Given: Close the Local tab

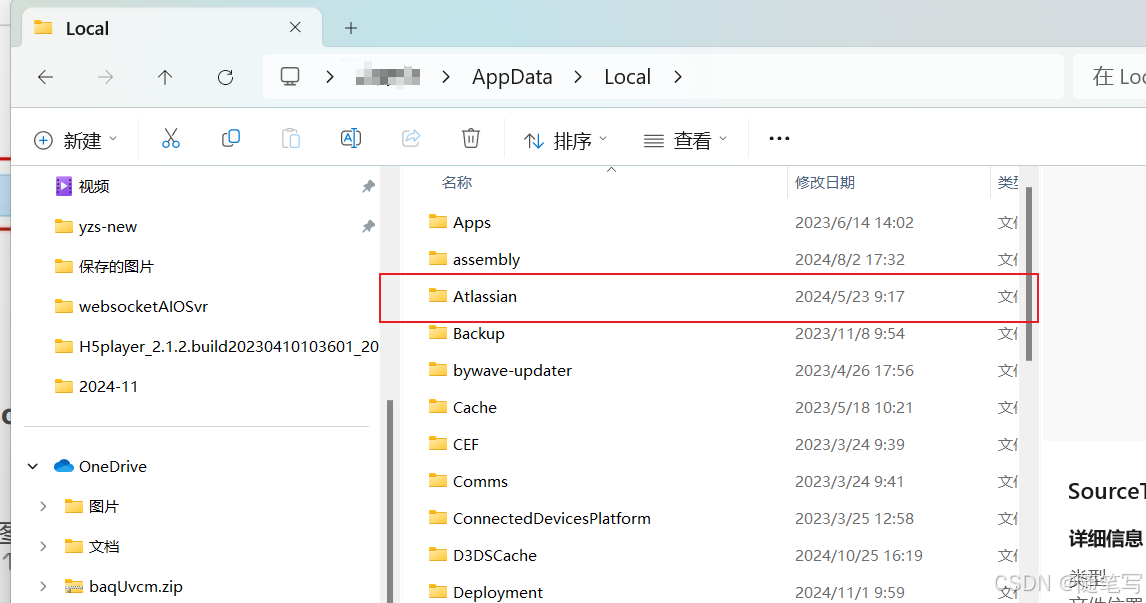Looking at the screenshot, I should point(295,27).
